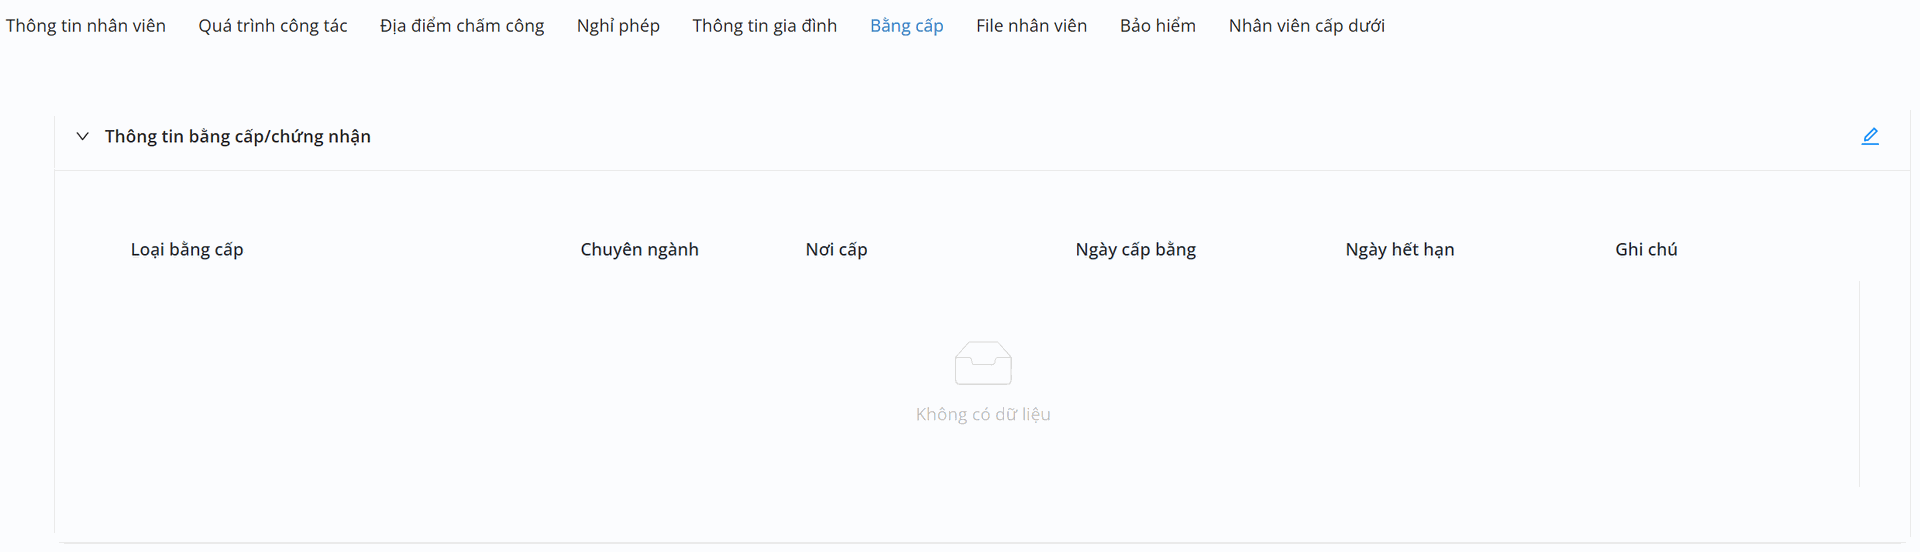1920x552 pixels.
Task: Collapse the Thông tin bằng cấp/chứng nhận section
Action: (83, 136)
